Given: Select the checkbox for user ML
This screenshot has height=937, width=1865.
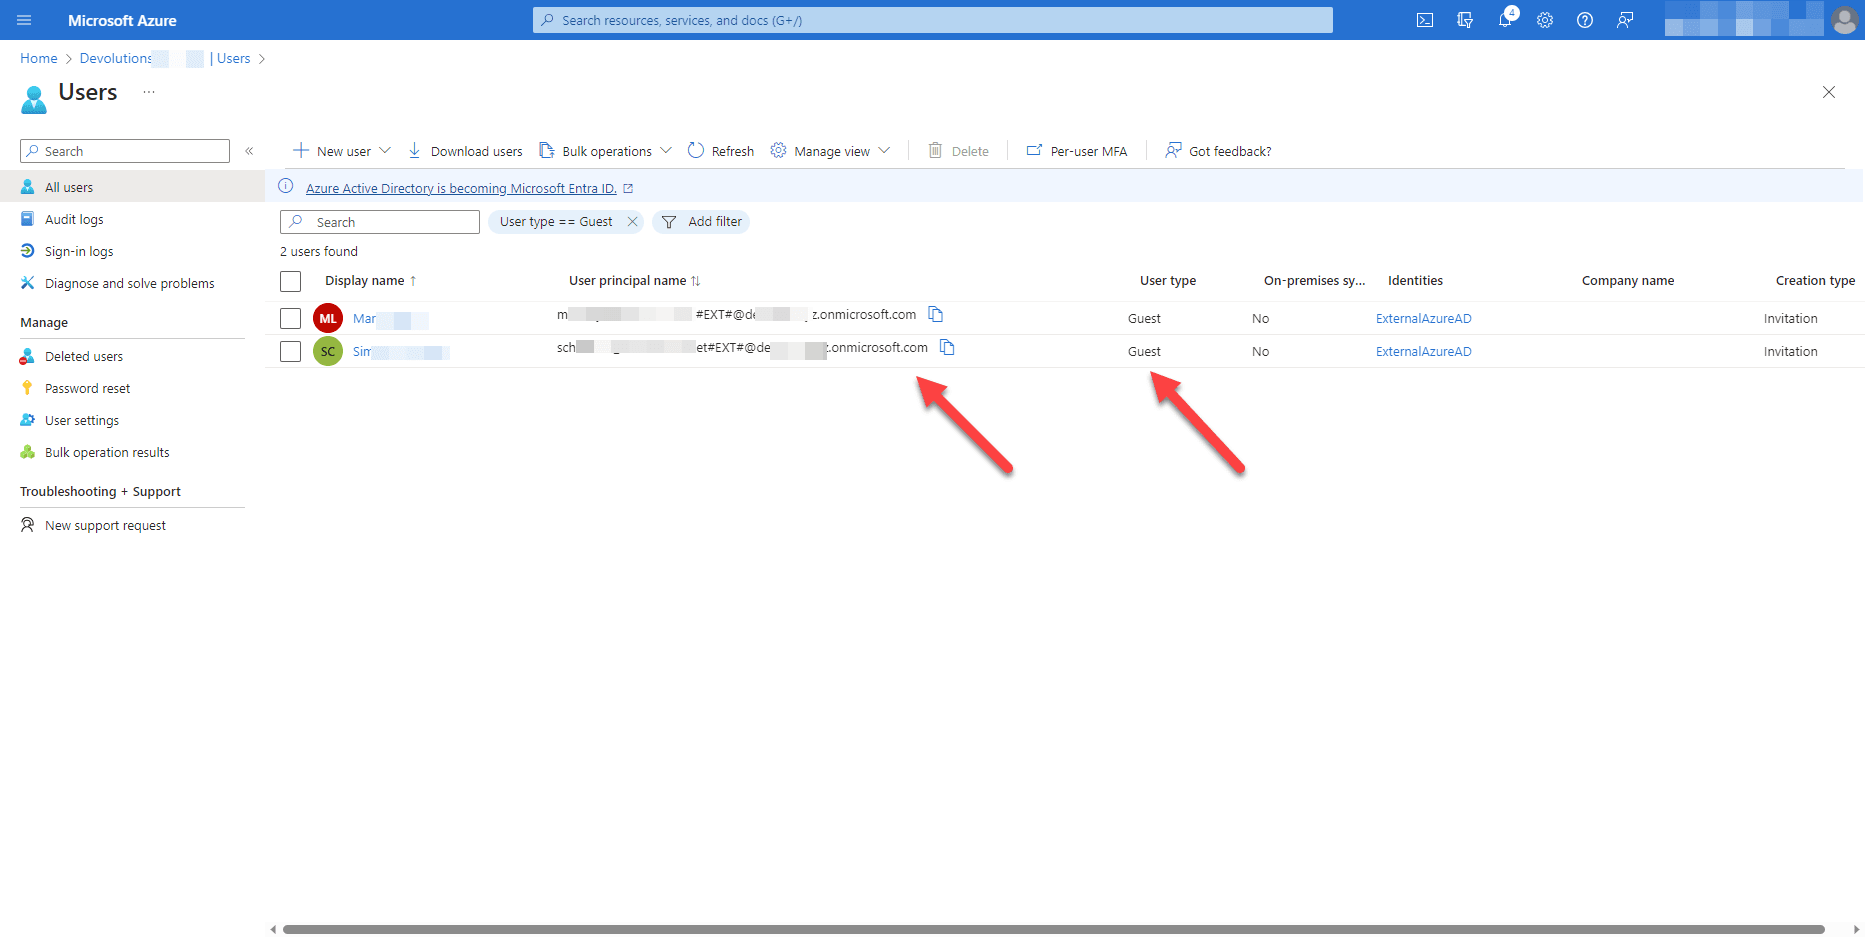Looking at the screenshot, I should (x=291, y=319).
